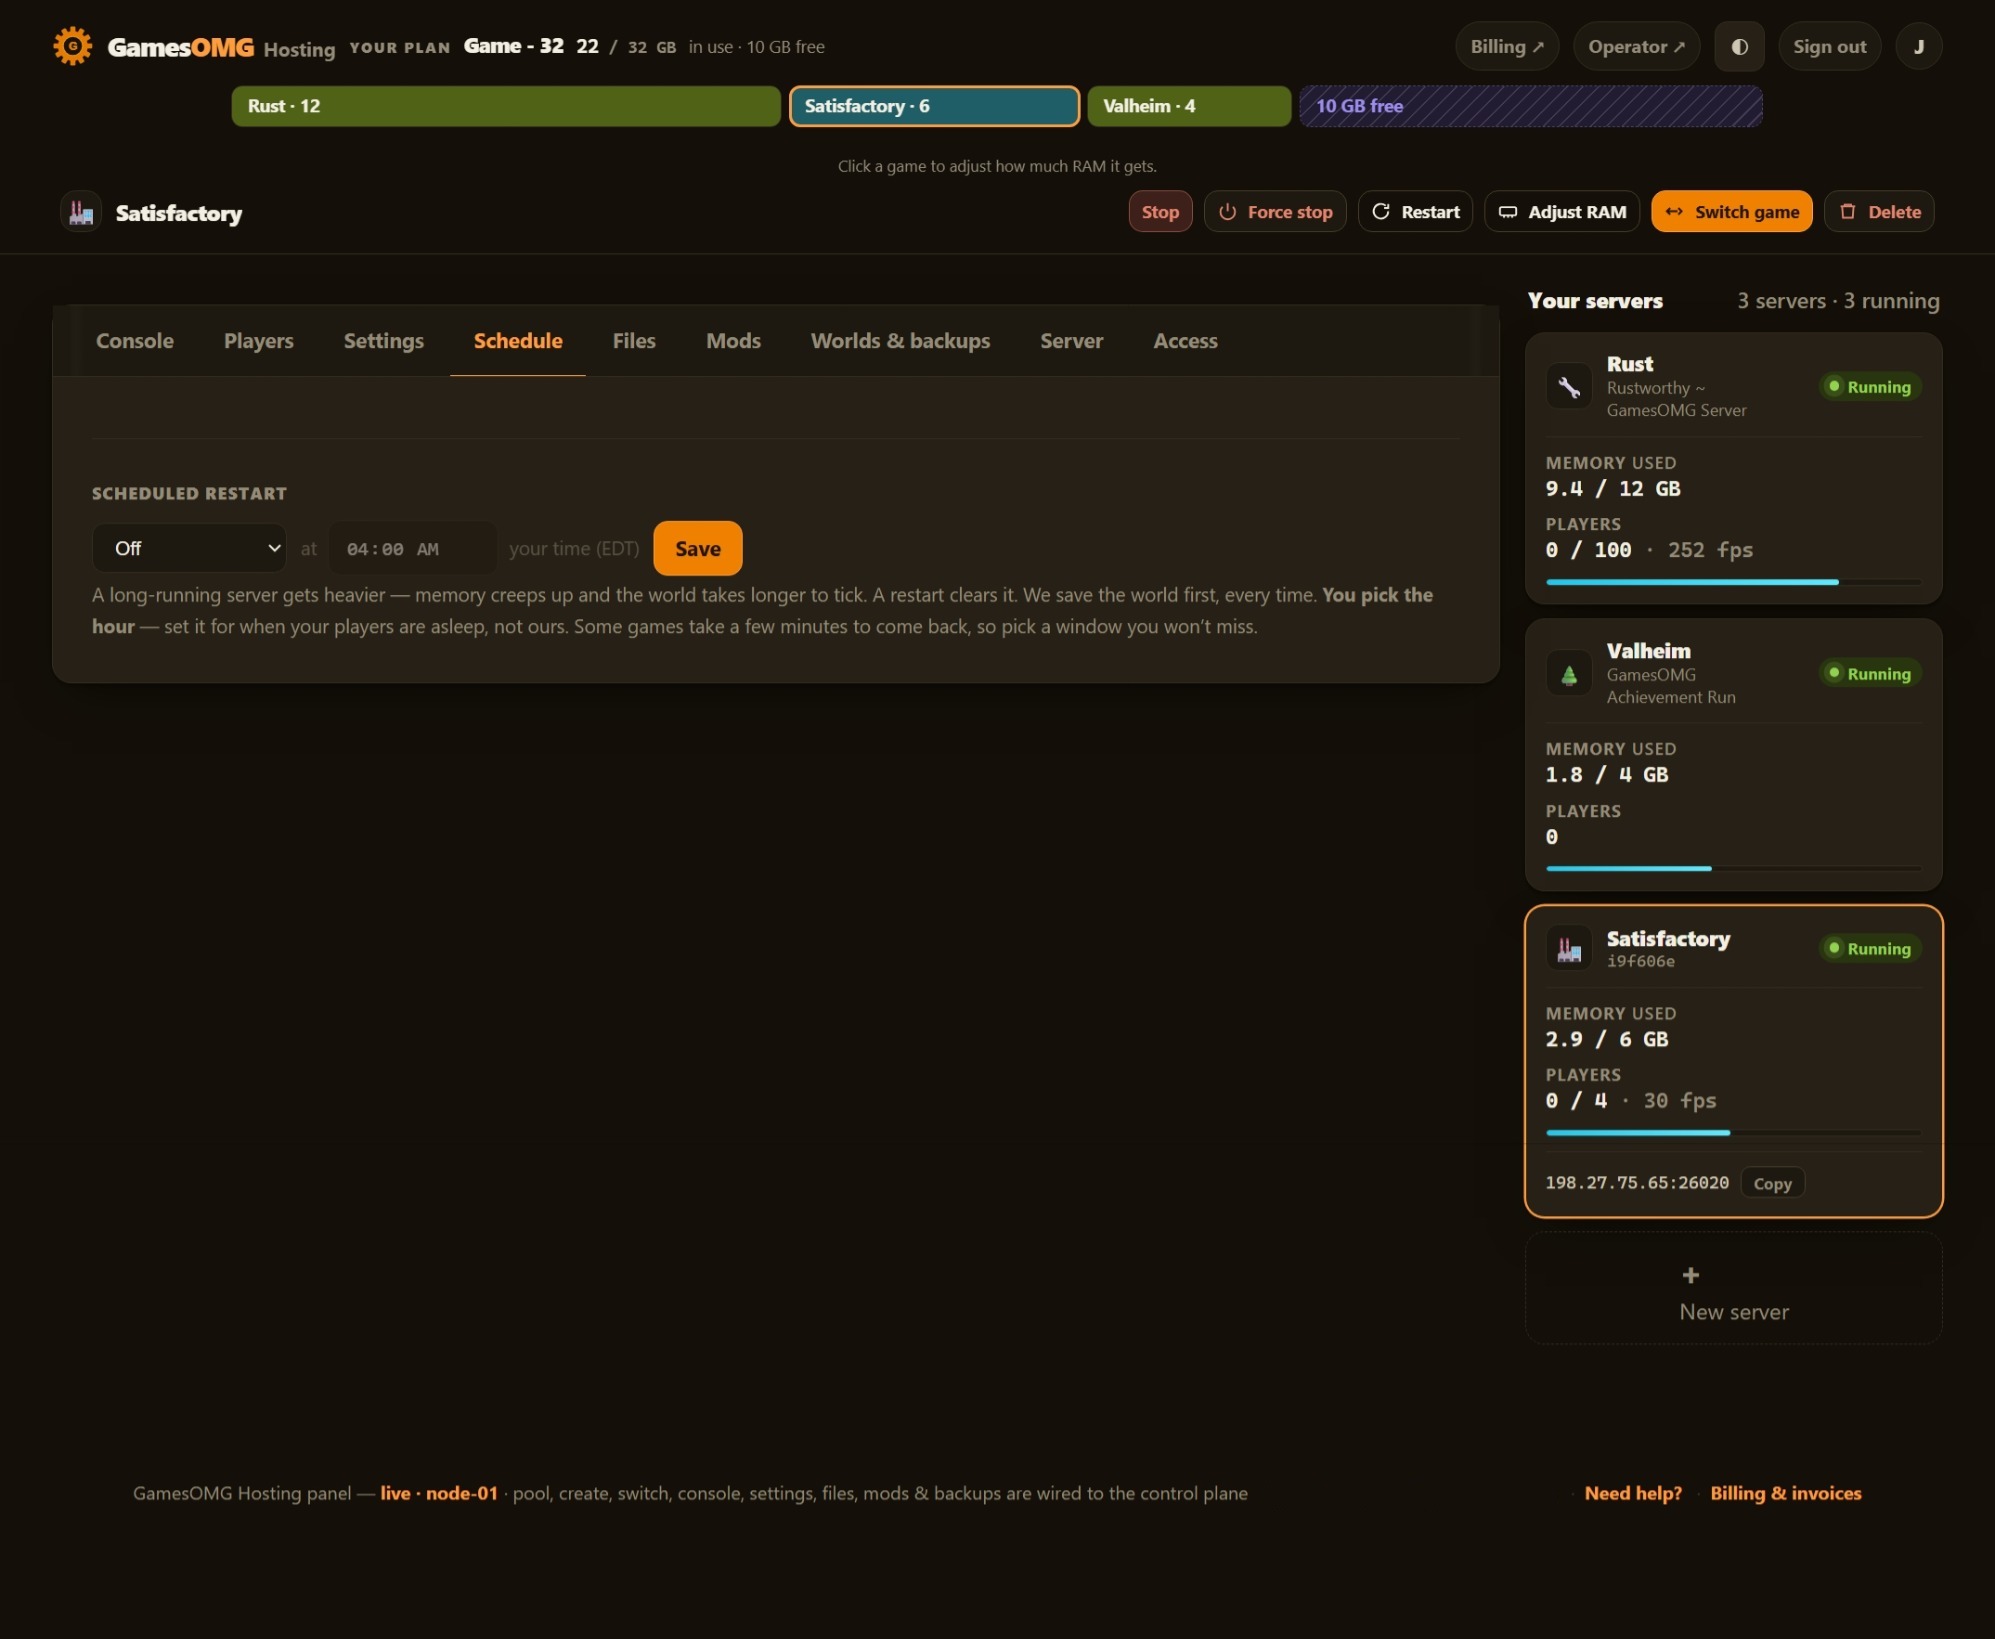Screen dimensions: 1995x1639
Task: Open the scheduled restart Off dropdown
Action: click(x=190, y=548)
